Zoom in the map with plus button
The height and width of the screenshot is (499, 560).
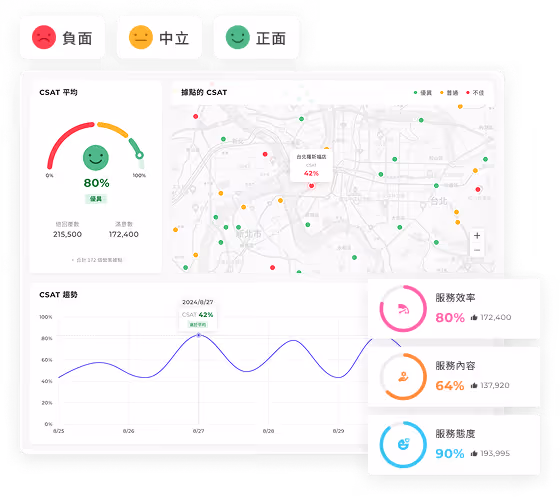(477, 236)
